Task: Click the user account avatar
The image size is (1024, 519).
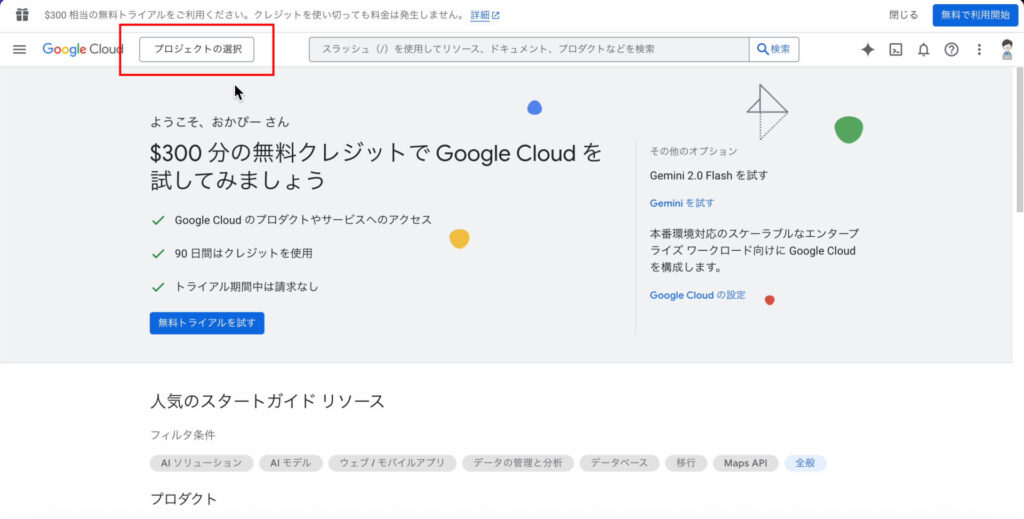Action: [x=1007, y=50]
